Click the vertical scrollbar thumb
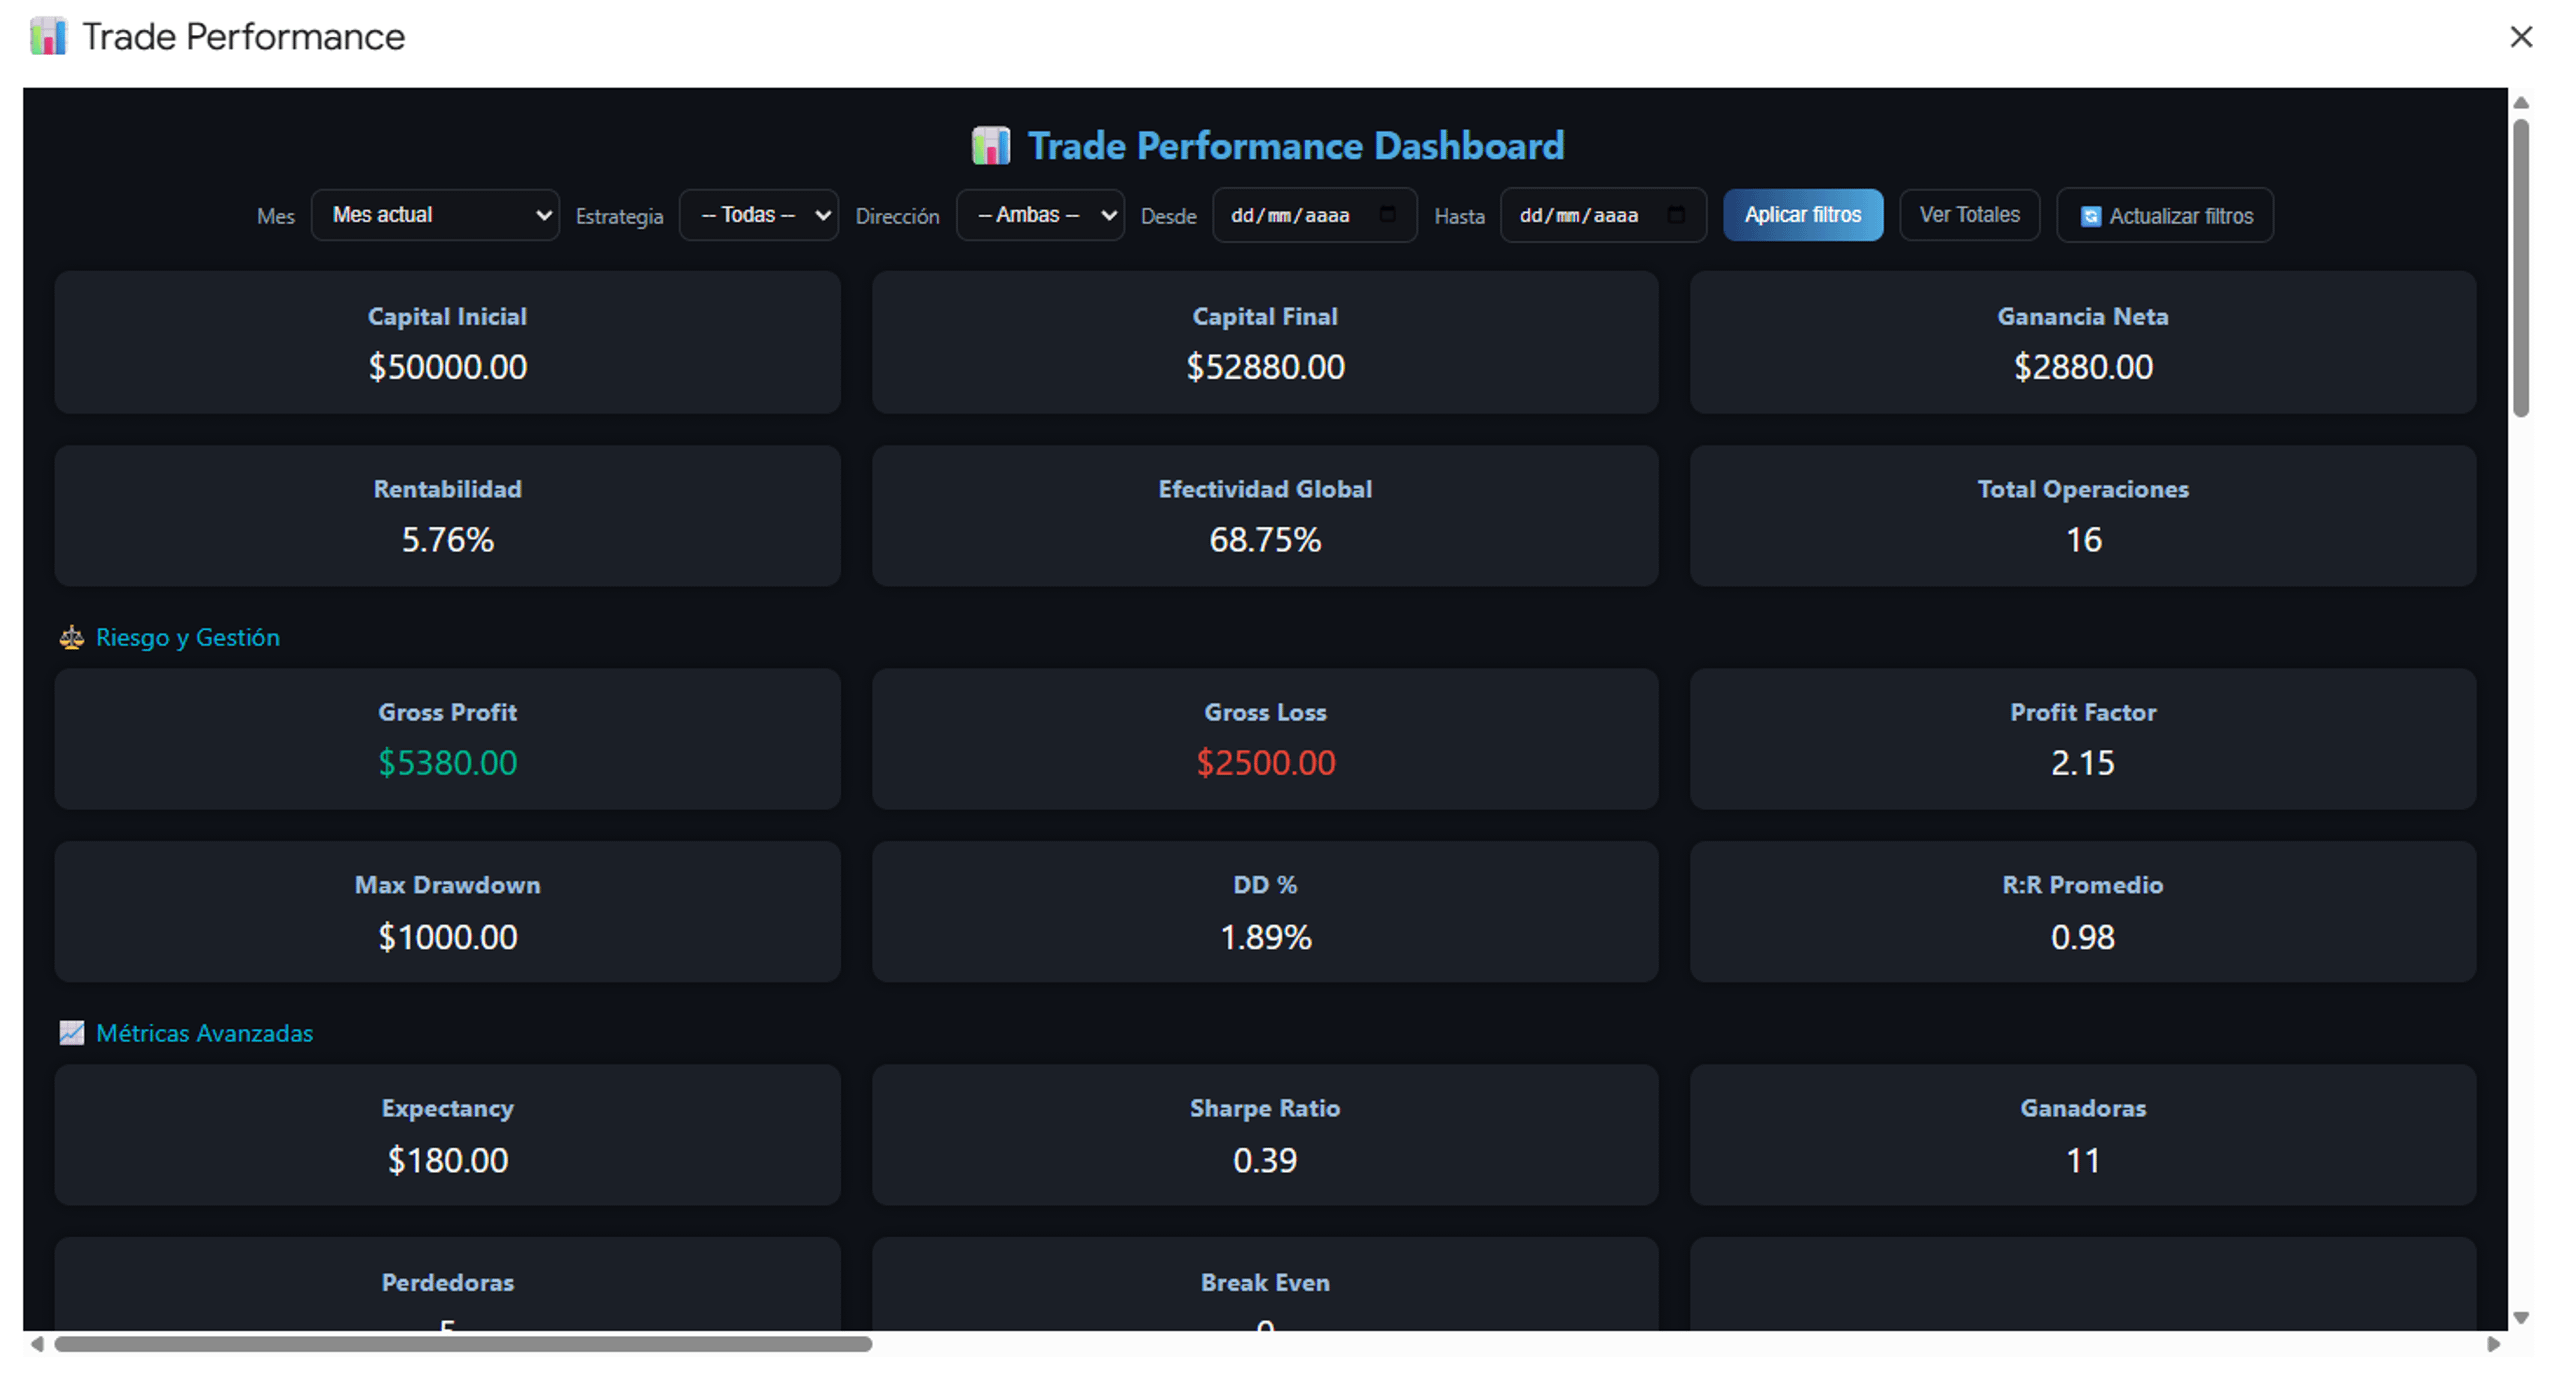 [x=2520, y=268]
